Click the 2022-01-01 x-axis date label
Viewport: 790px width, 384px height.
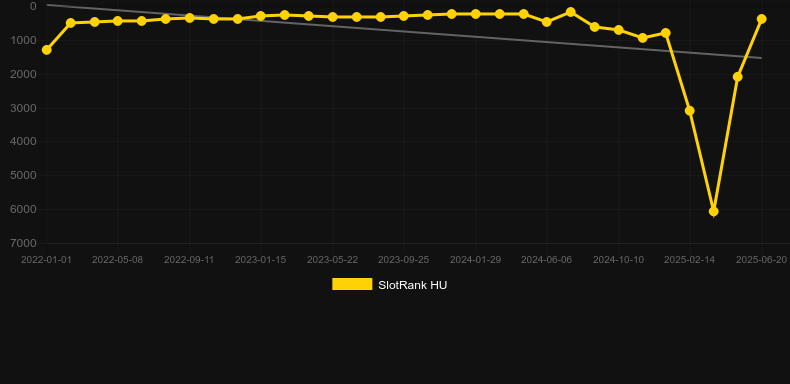(x=46, y=260)
